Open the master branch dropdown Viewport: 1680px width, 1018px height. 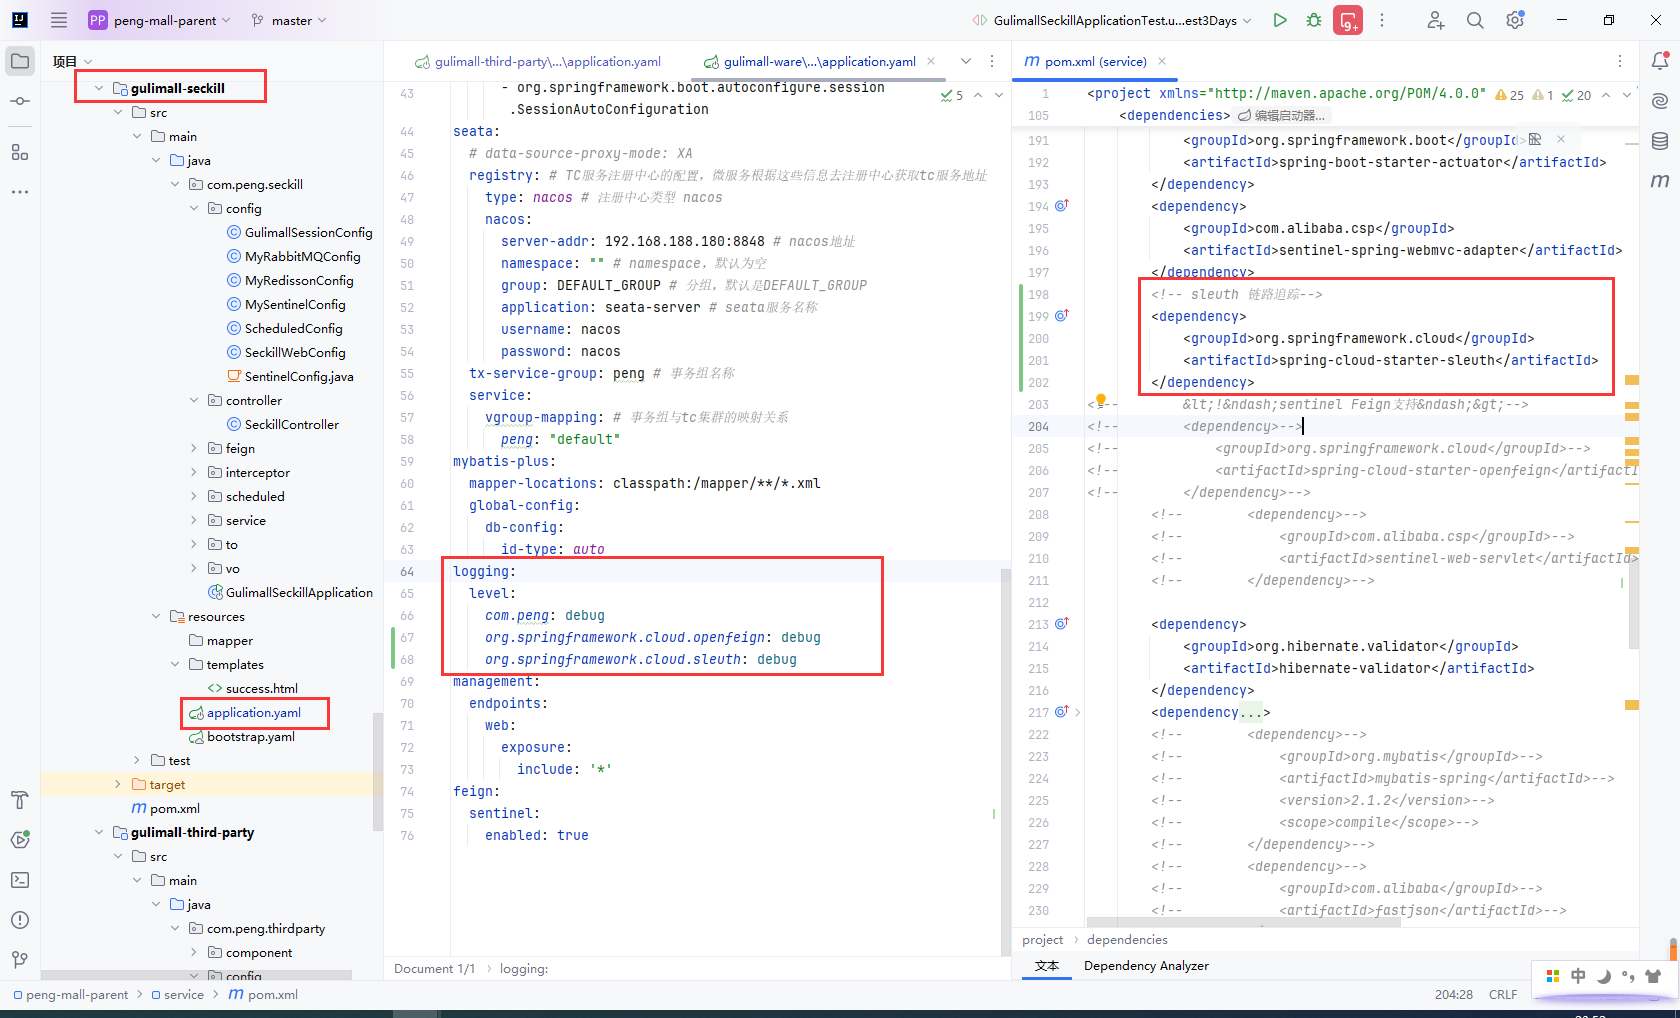(289, 20)
